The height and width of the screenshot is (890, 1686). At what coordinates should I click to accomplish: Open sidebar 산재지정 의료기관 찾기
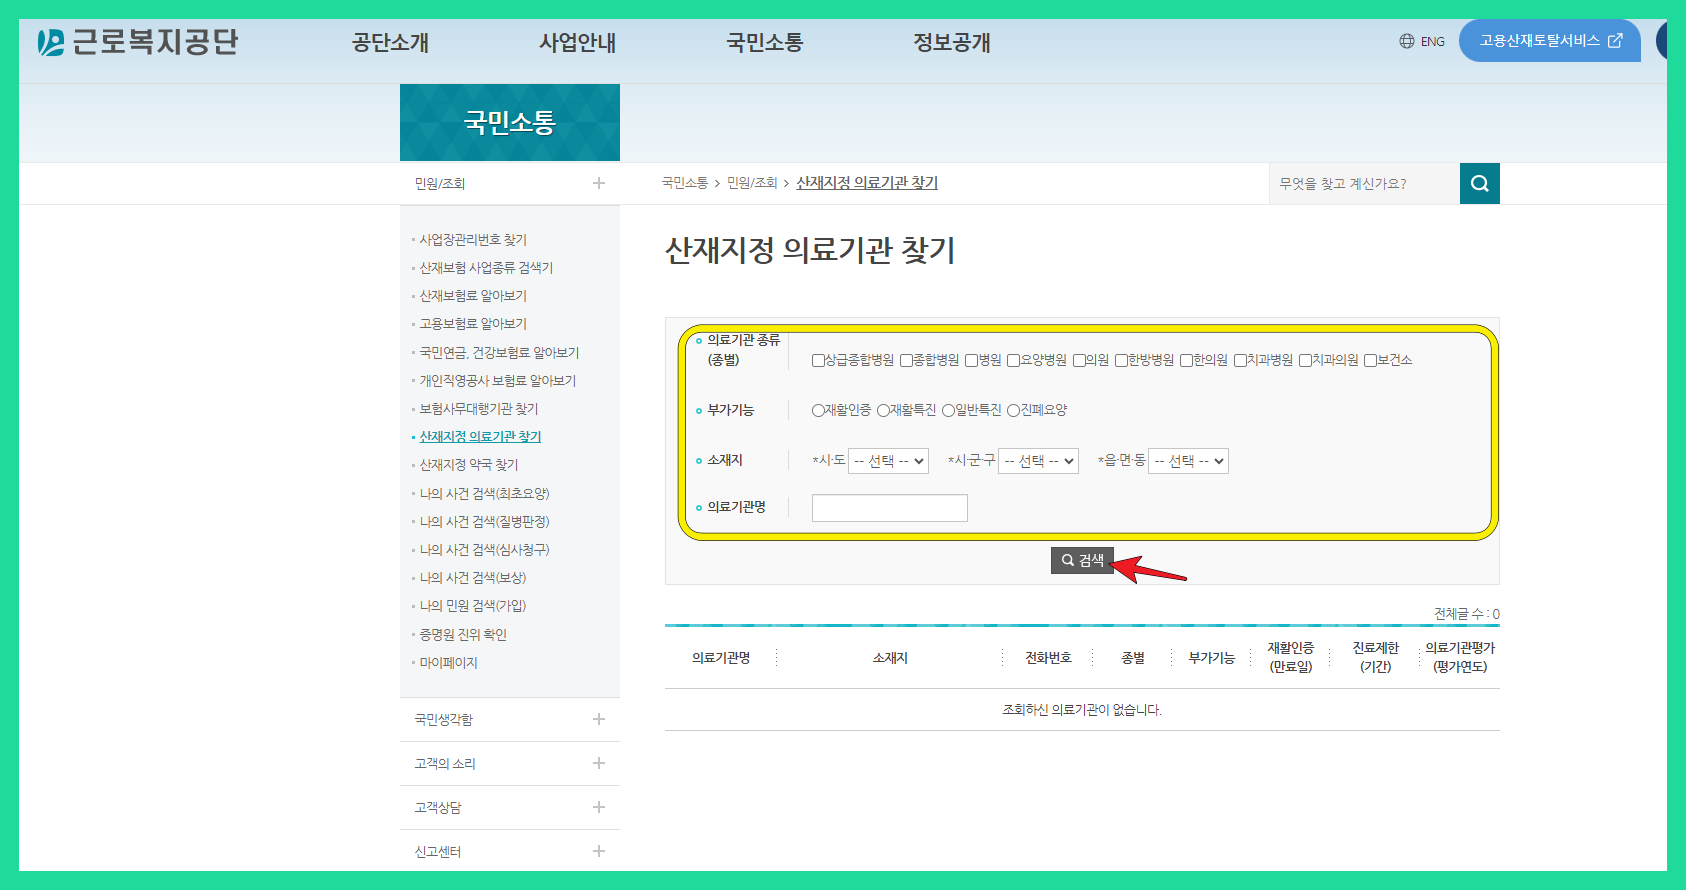(480, 437)
